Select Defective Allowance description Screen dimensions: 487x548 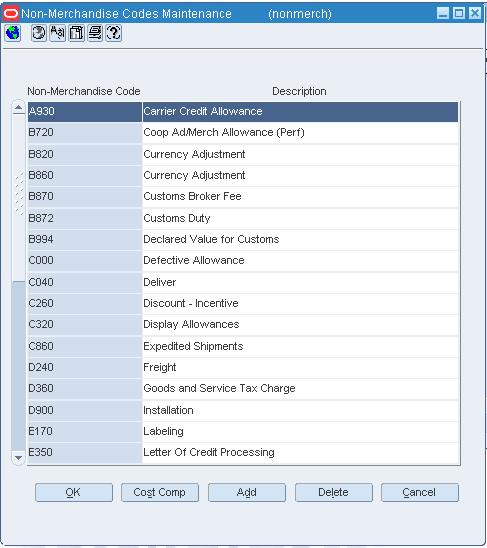[x=300, y=261]
